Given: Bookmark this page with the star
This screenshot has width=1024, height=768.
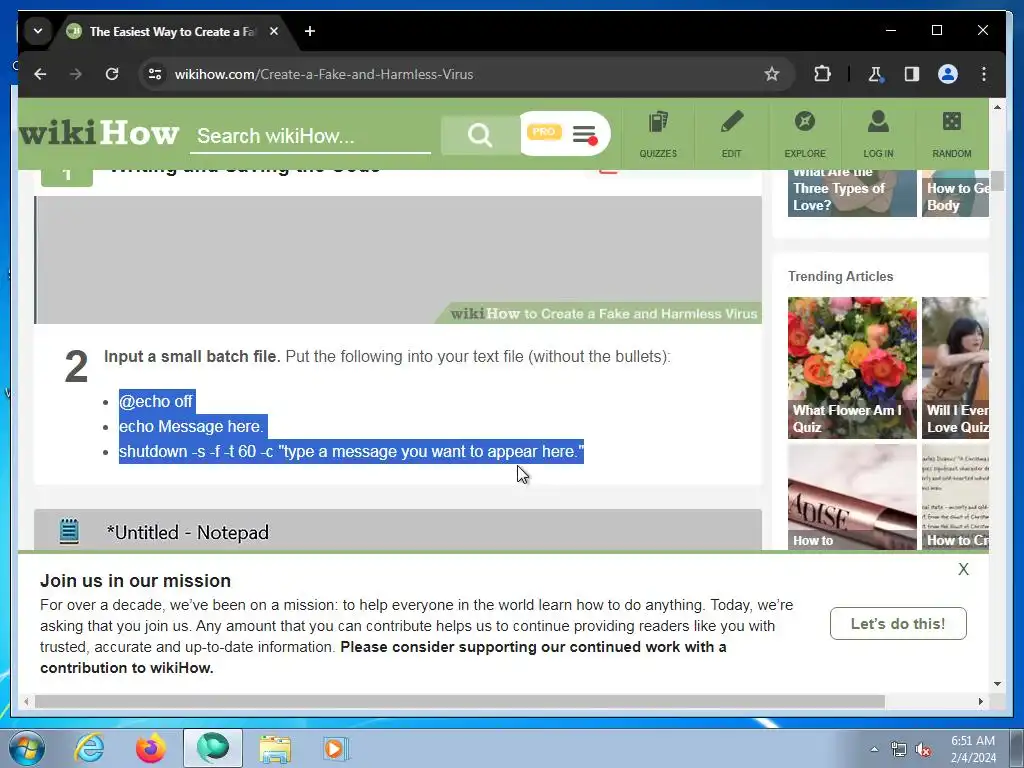Looking at the screenshot, I should click(x=772, y=74).
